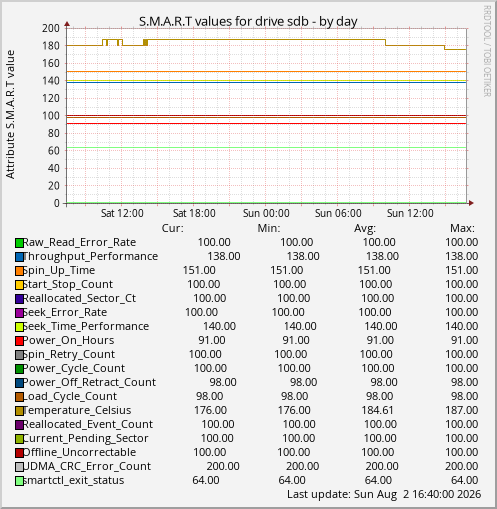
Task: Click the 'Sun 06:00' x-axis label
Action: point(338,213)
